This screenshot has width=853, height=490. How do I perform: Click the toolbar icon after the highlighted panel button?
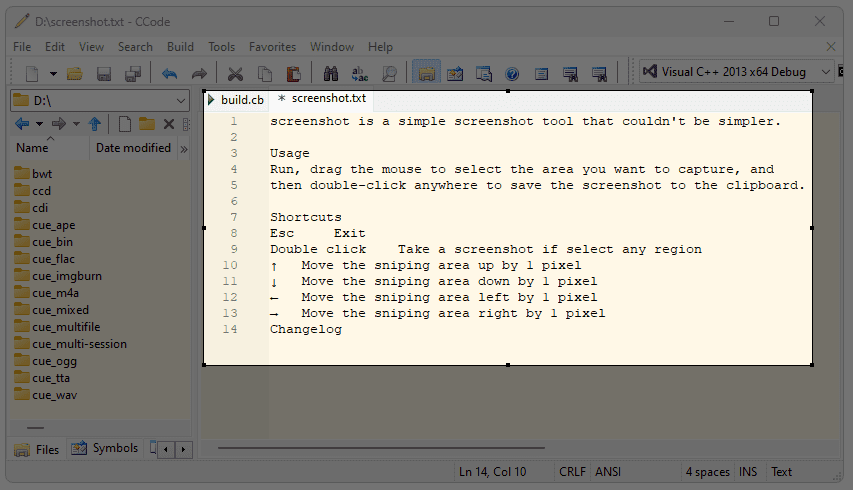(455, 73)
